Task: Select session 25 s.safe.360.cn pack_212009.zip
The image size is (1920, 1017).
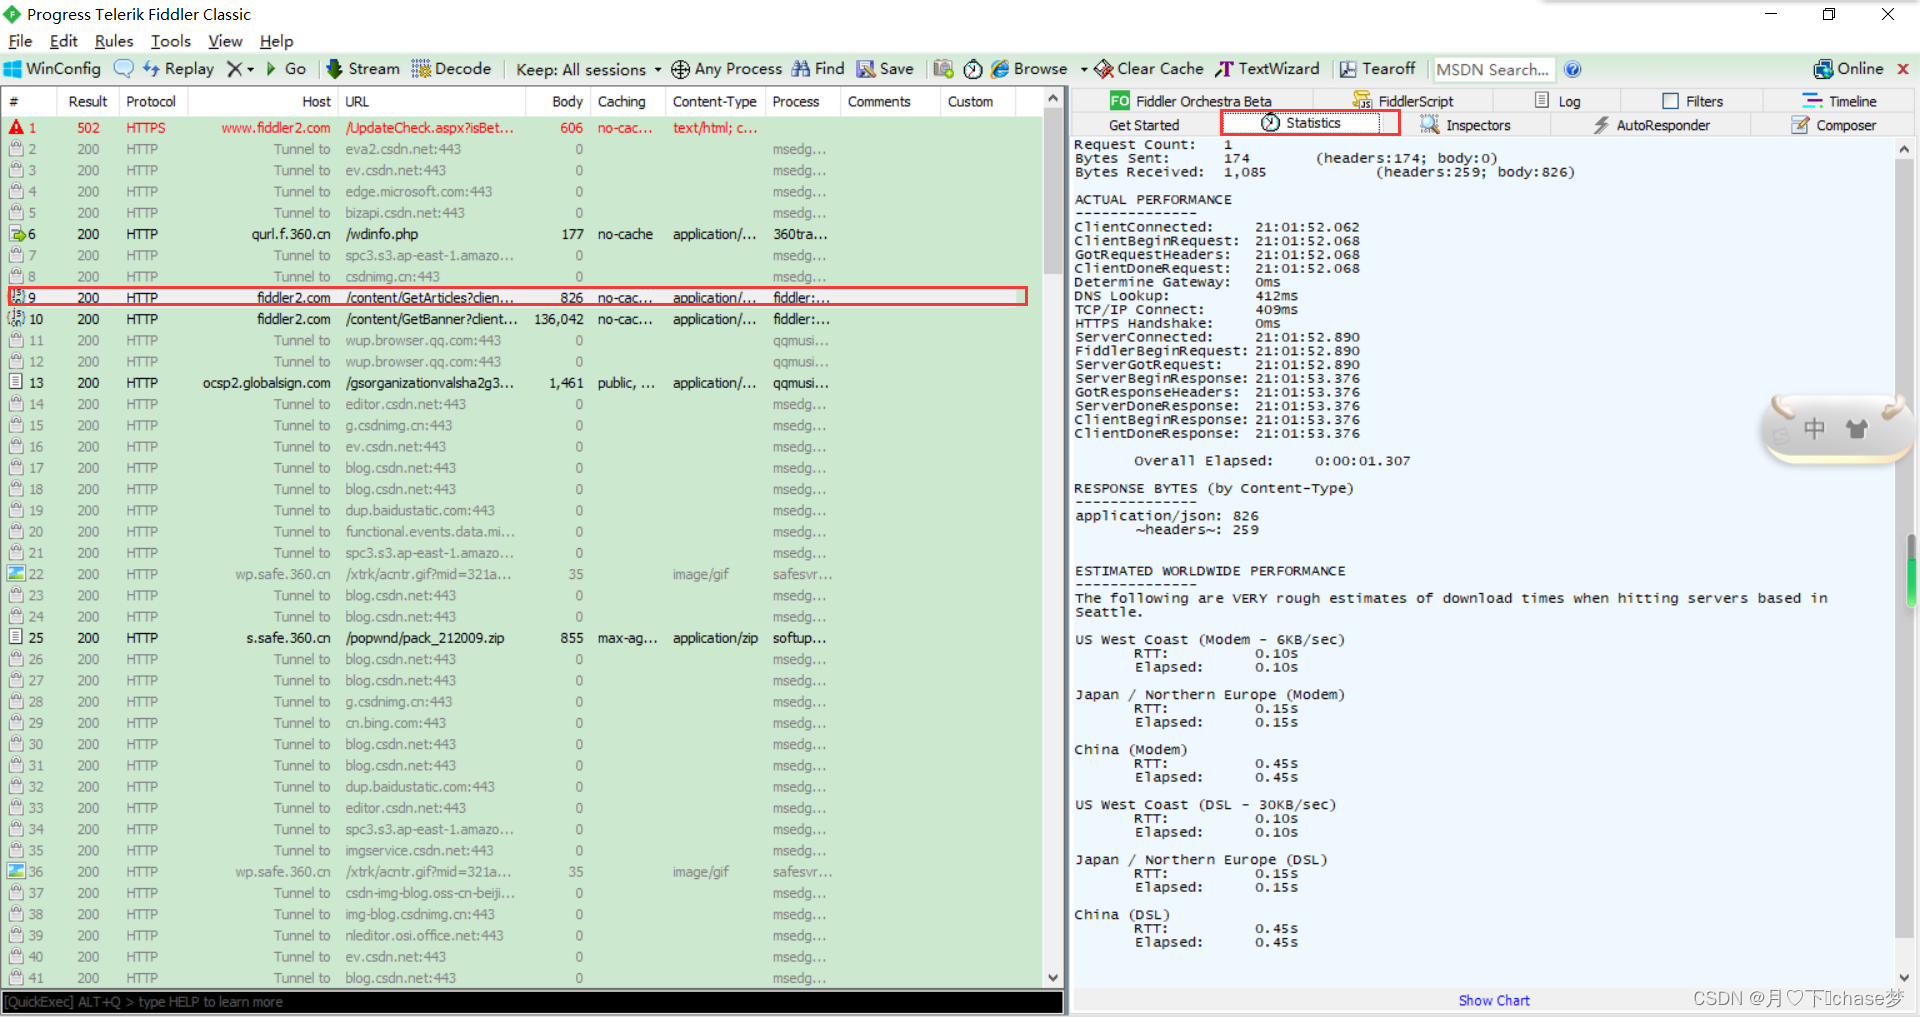Action: (521, 638)
